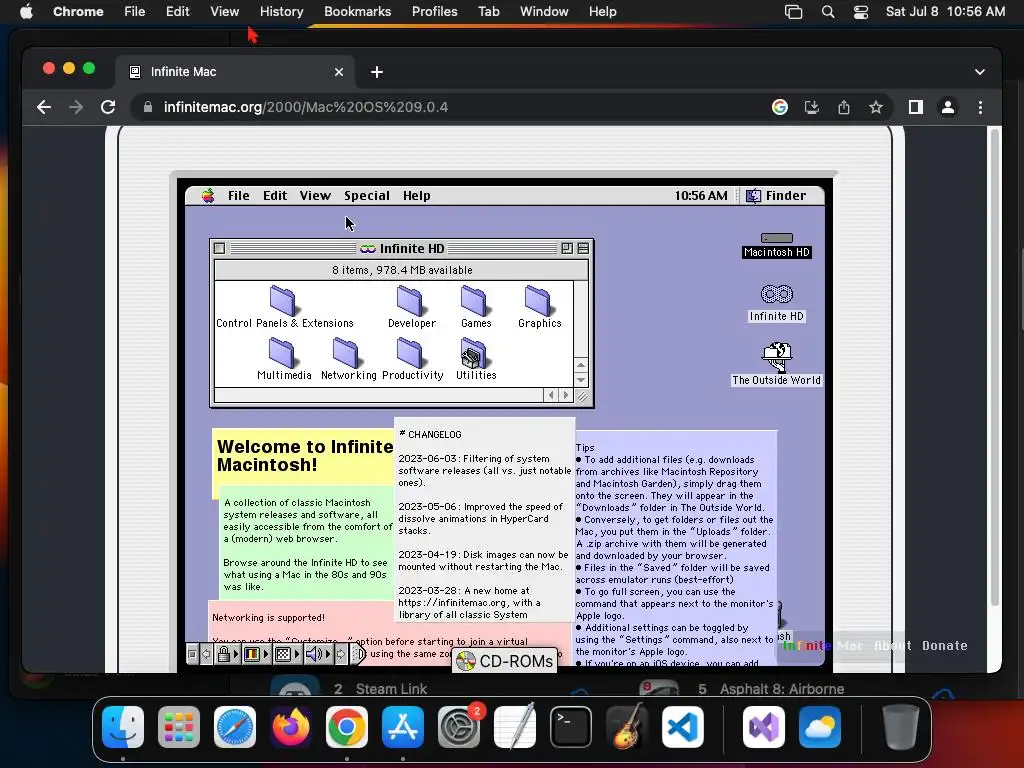Screen dimensions: 1024x768
Task: Expand the Chrome tab search chevron
Action: [980, 72]
